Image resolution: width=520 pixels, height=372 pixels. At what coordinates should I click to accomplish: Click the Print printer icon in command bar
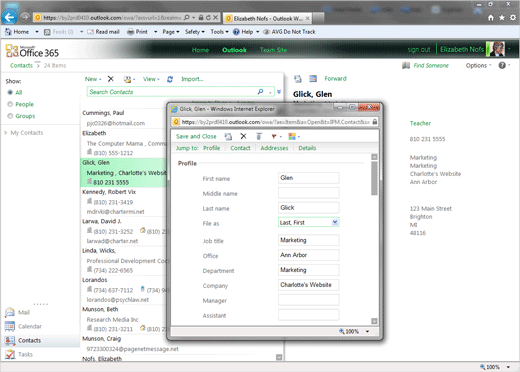(x=131, y=32)
